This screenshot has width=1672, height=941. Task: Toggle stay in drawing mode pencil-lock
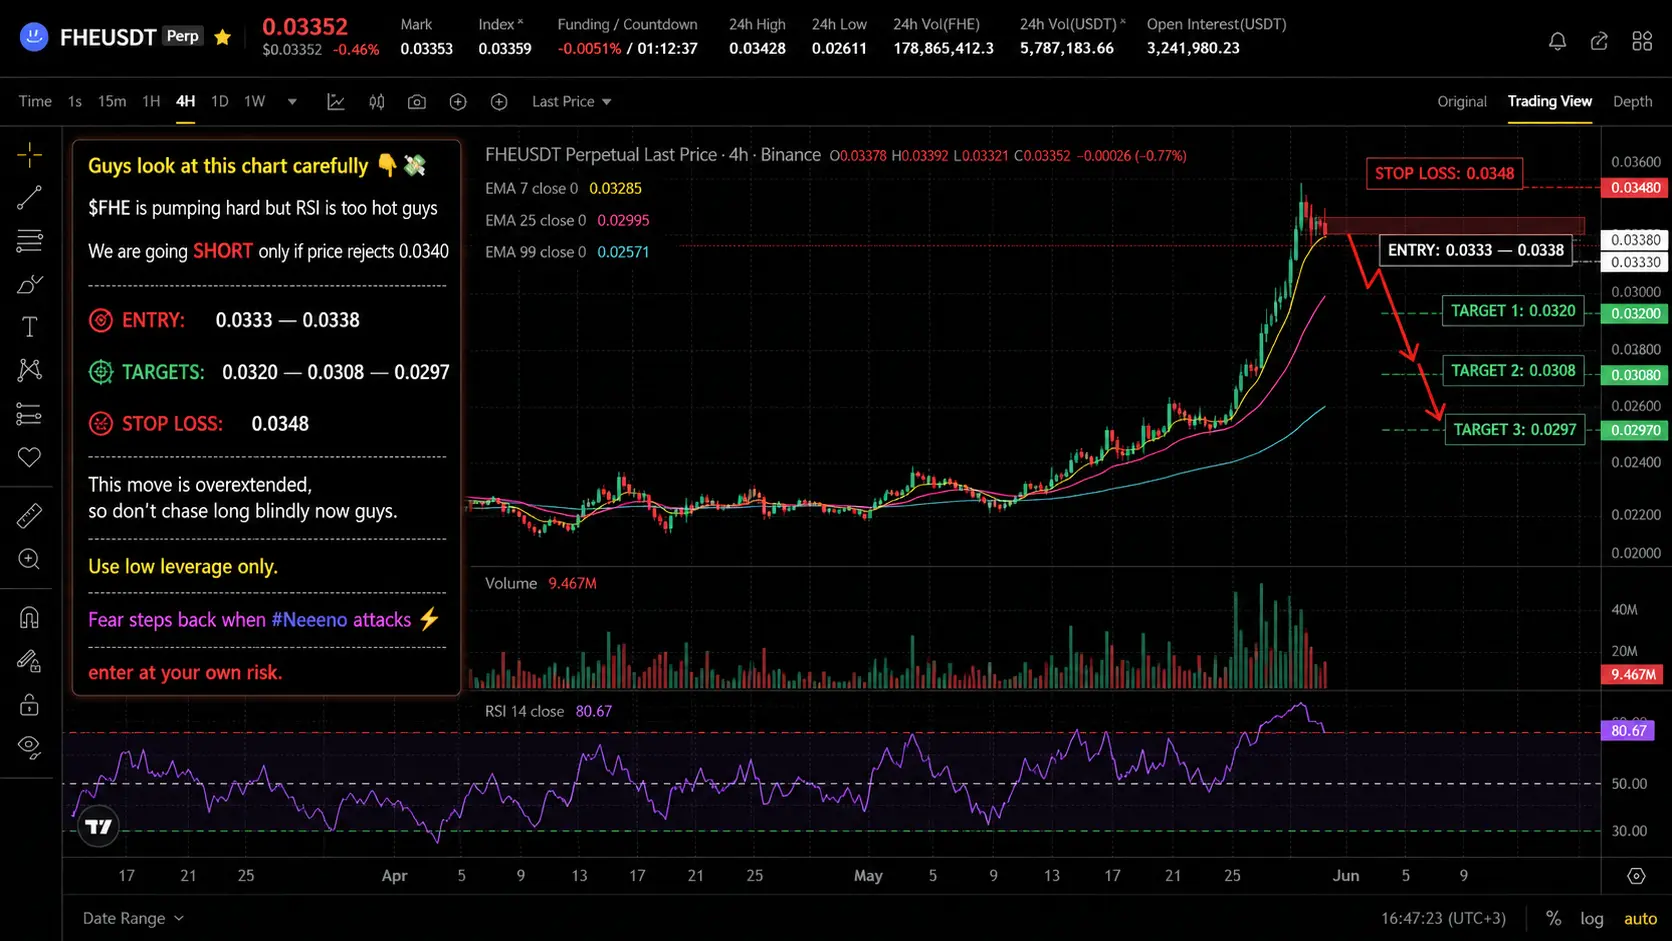click(29, 661)
